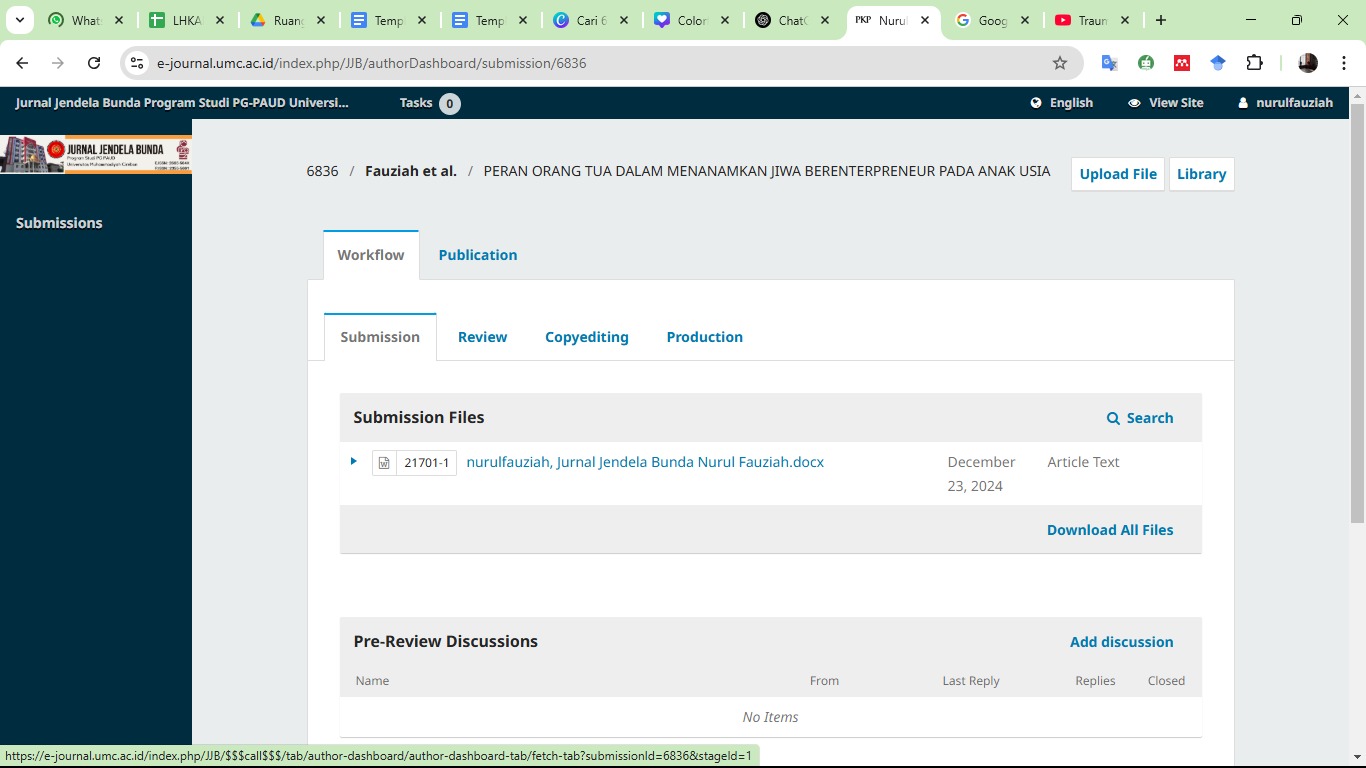Open View Site with the eye icon

[x=1134, y=103]
